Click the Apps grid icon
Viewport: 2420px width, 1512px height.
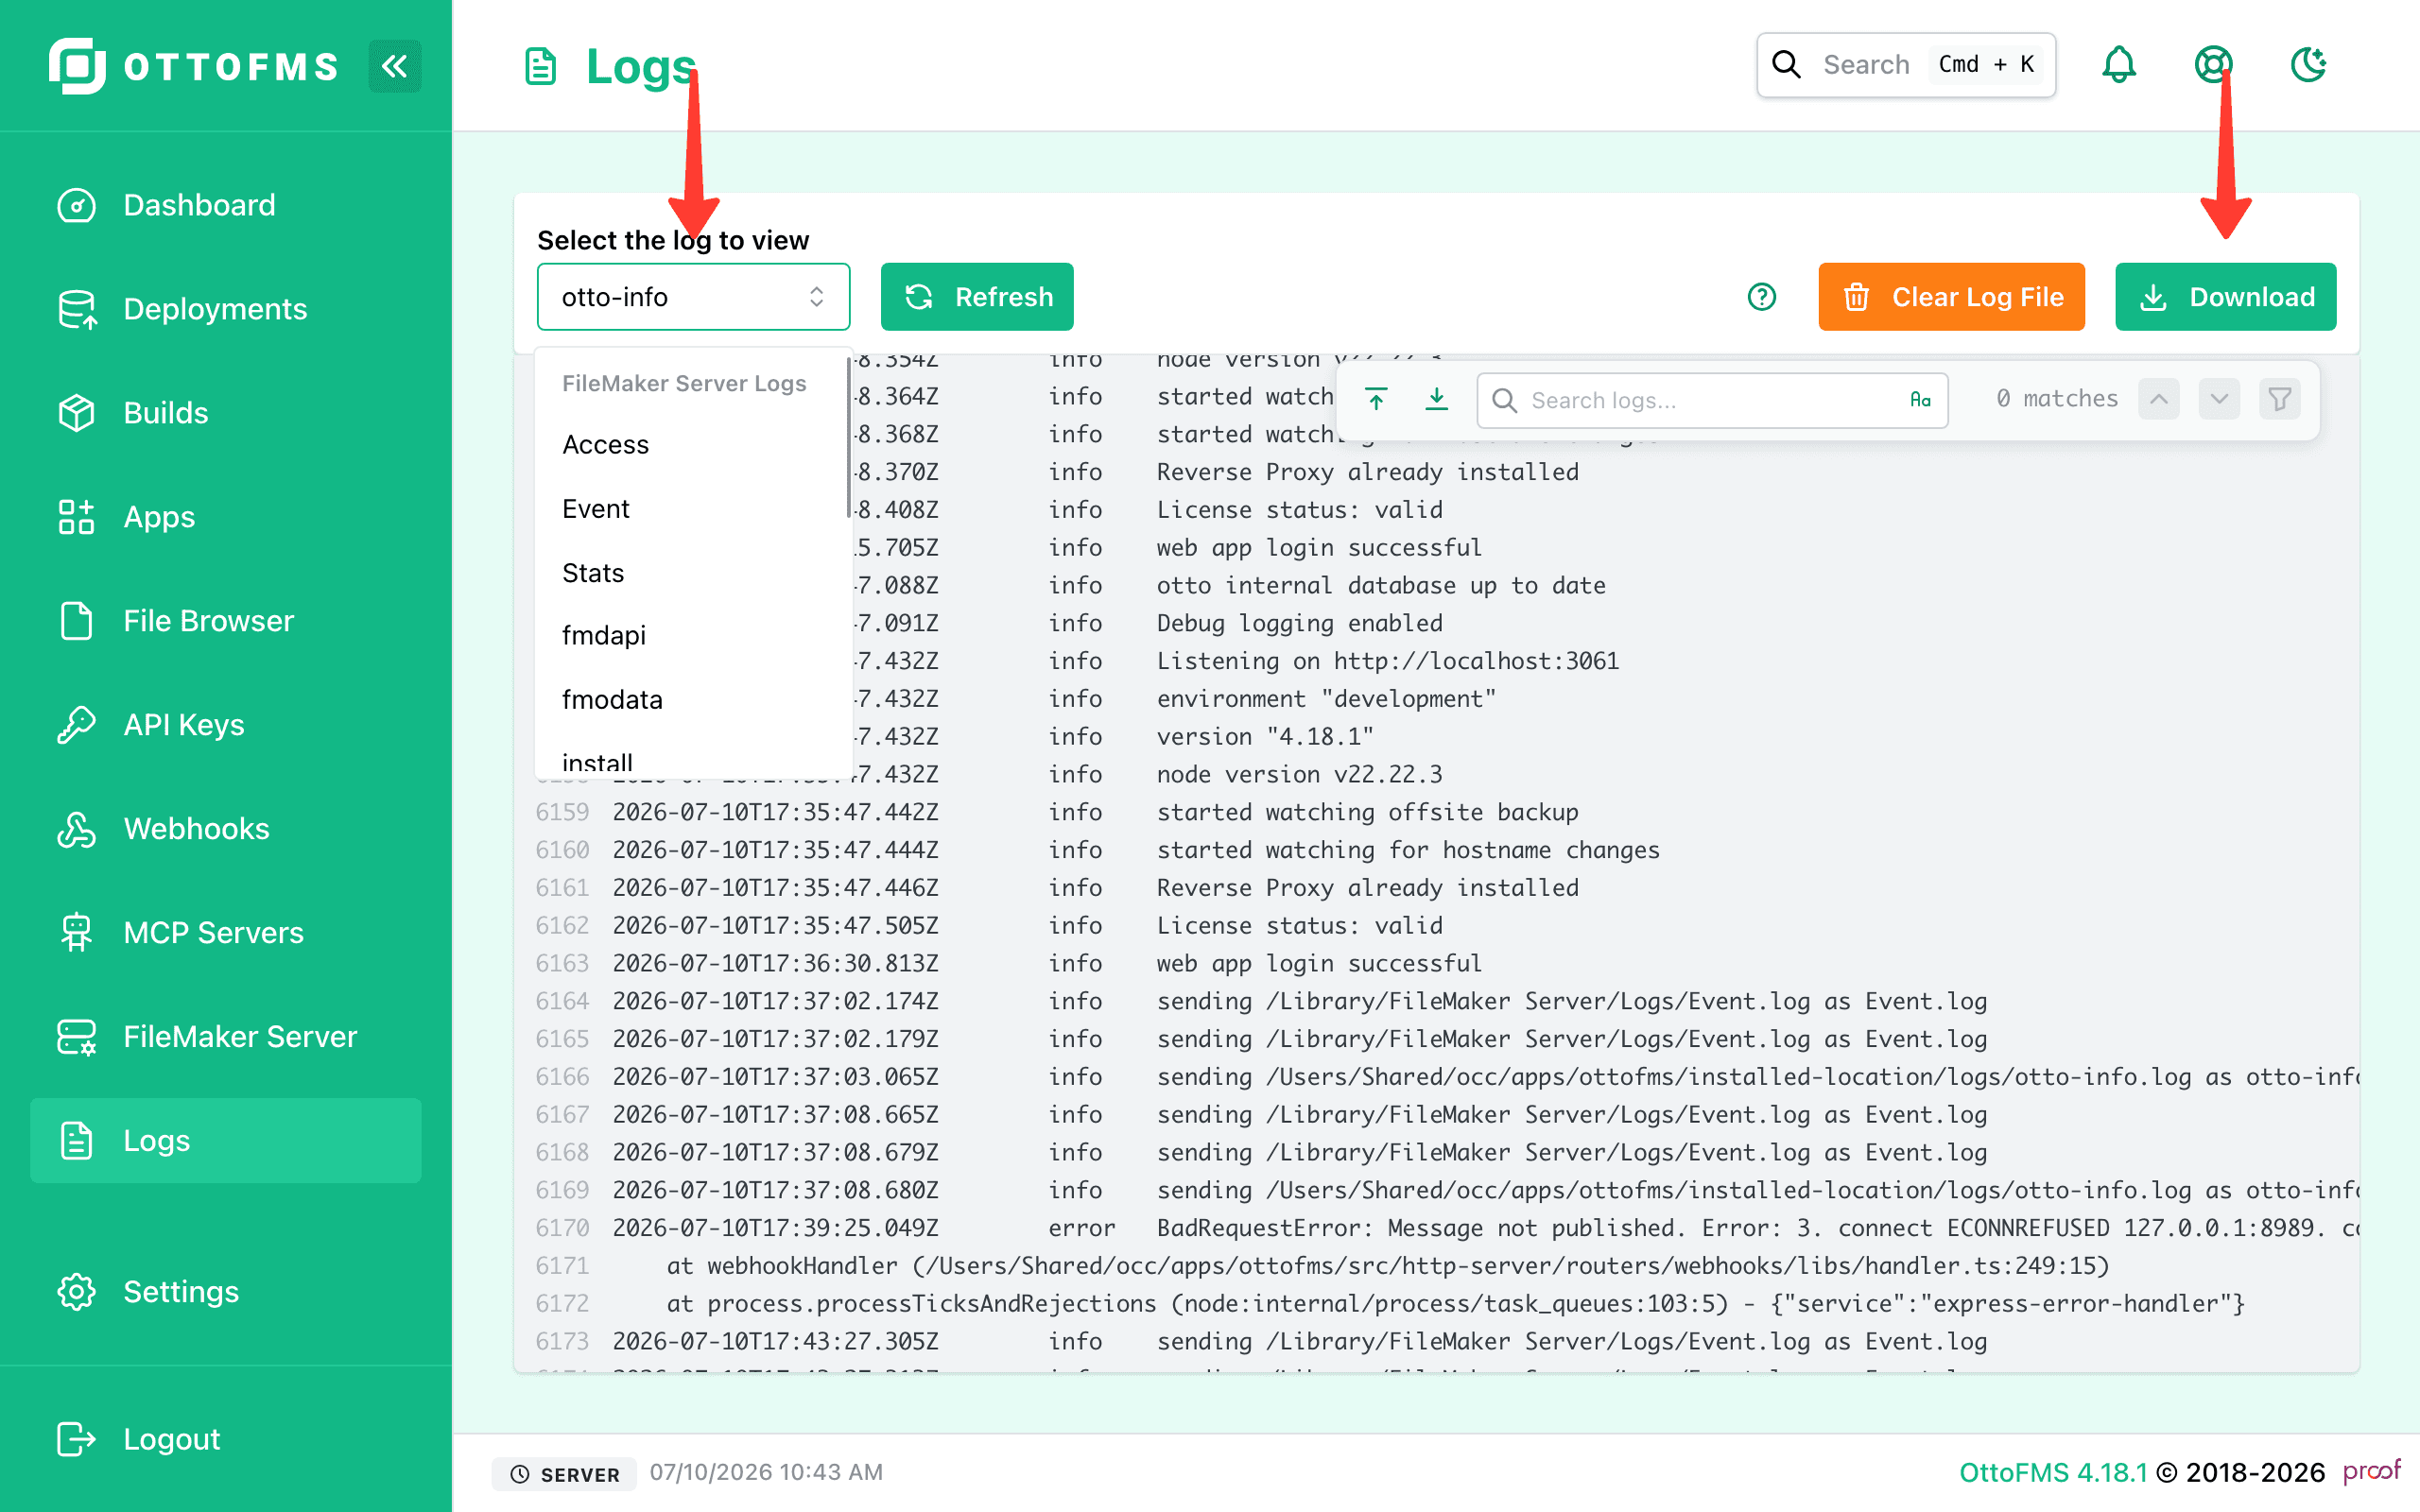(76, 517)
